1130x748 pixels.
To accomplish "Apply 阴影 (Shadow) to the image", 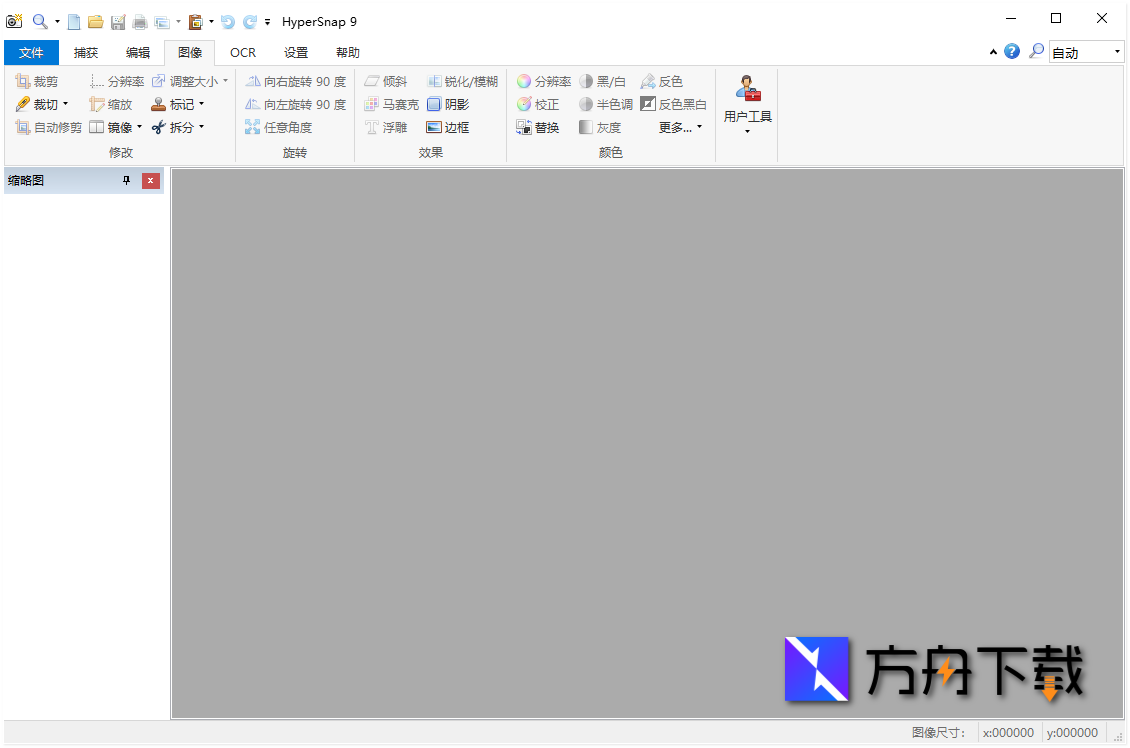I will coord(450,104).
